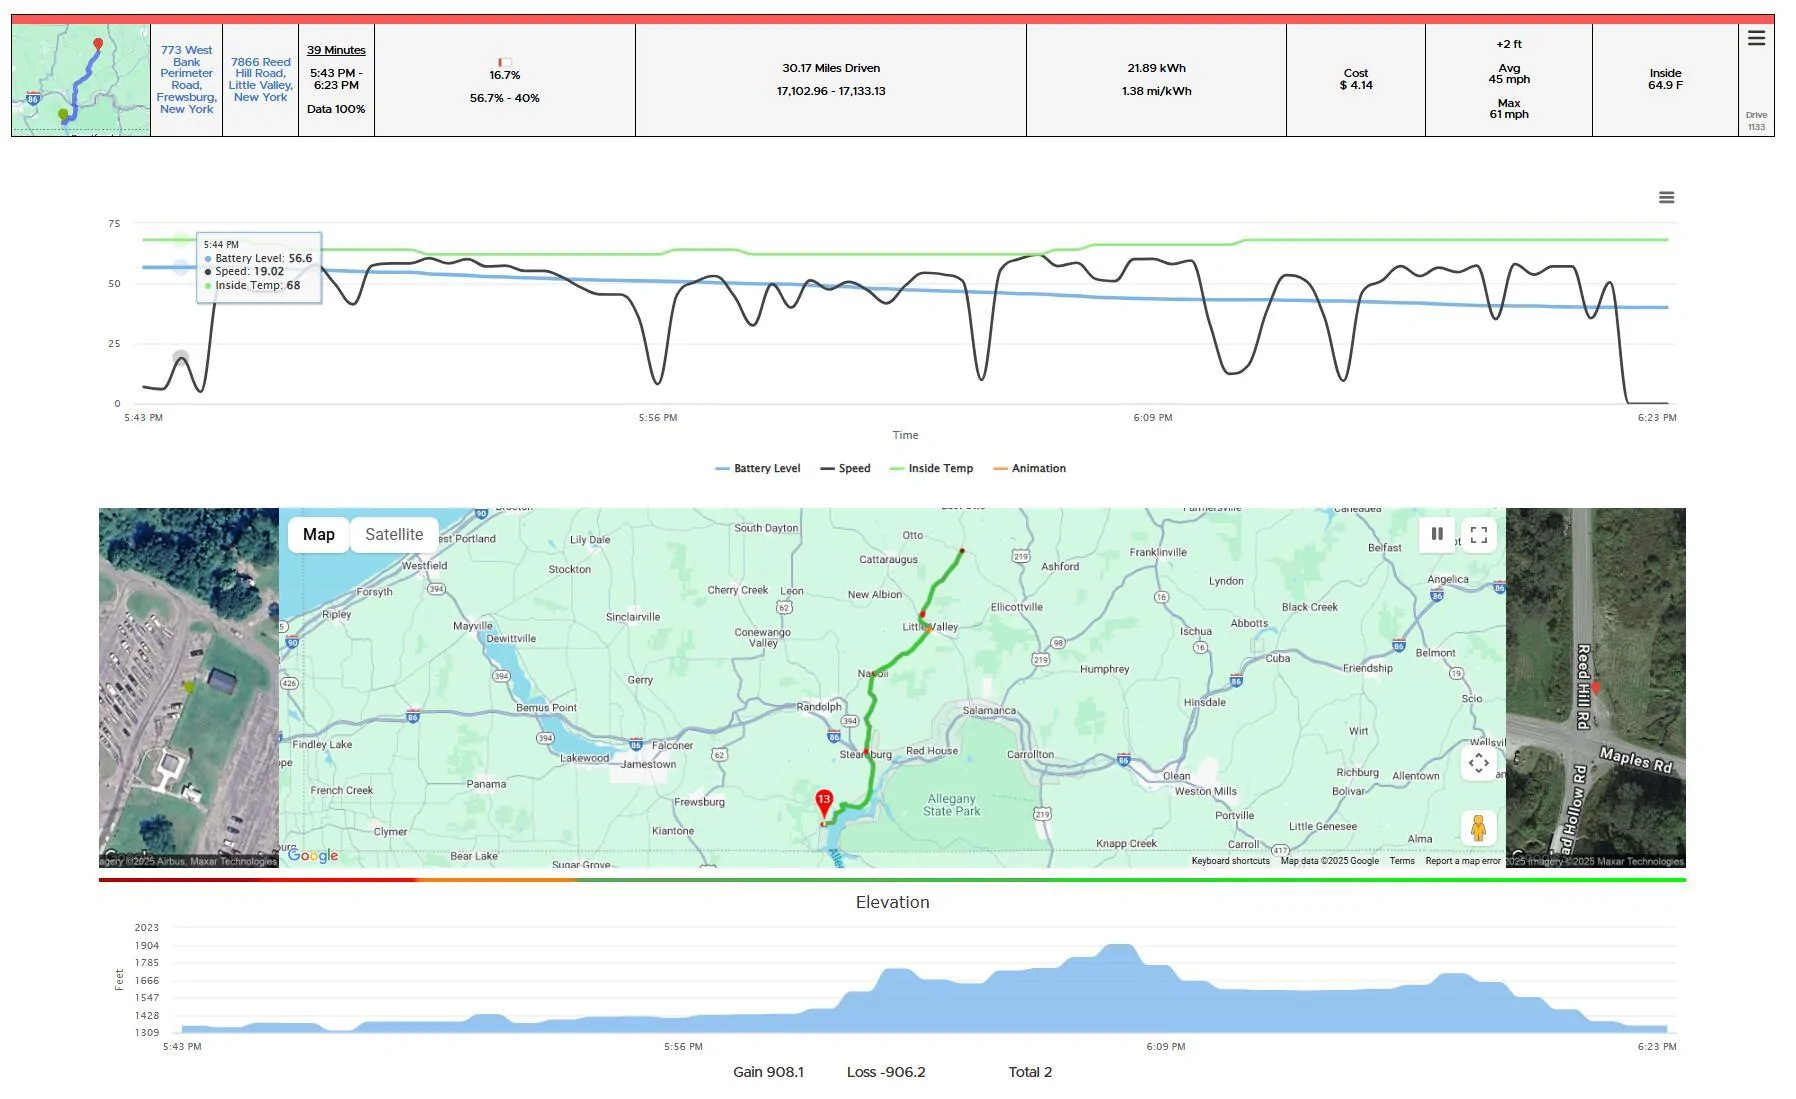Viewport: 1796px width, 1099px height.
Task: Click the Inside 64.9 F cell
Action: (1665, 80)
